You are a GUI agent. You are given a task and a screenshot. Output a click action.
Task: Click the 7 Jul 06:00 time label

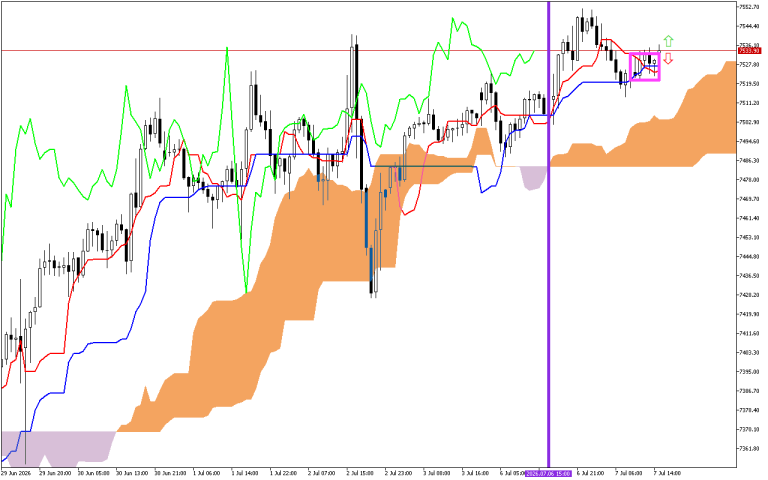[629, 474]
